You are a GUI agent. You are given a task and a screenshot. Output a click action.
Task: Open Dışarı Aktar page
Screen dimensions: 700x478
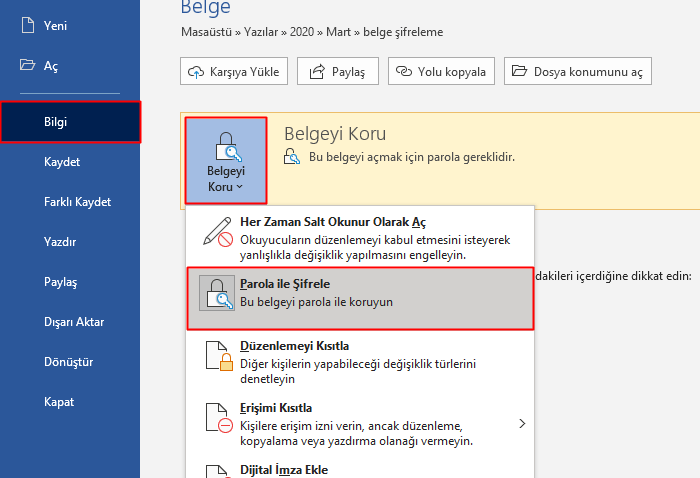click(74, 322)
